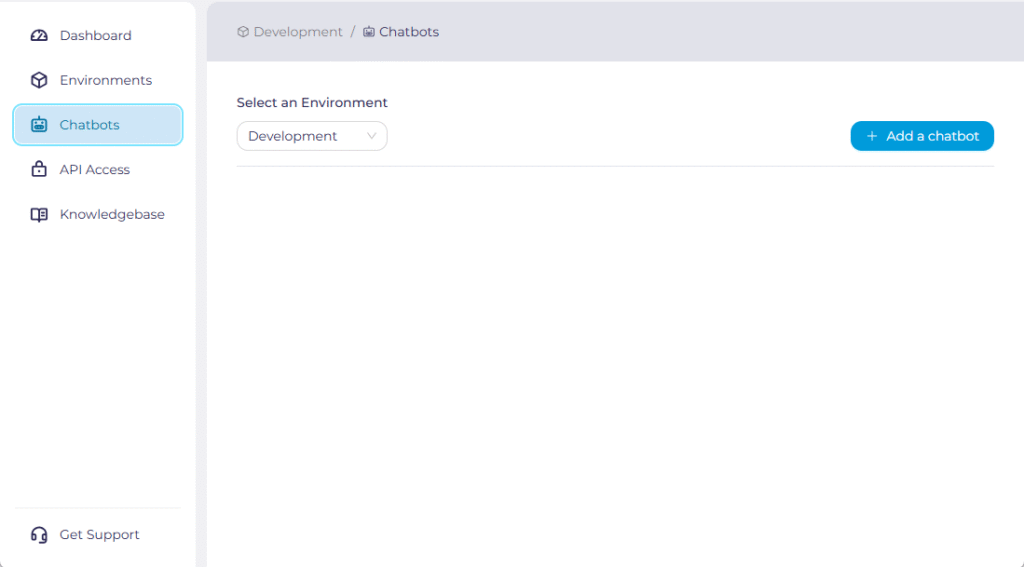Click the Knowledgebase open book icon
This screenshot has width=1024, height=567.
[x=39, y=215]
